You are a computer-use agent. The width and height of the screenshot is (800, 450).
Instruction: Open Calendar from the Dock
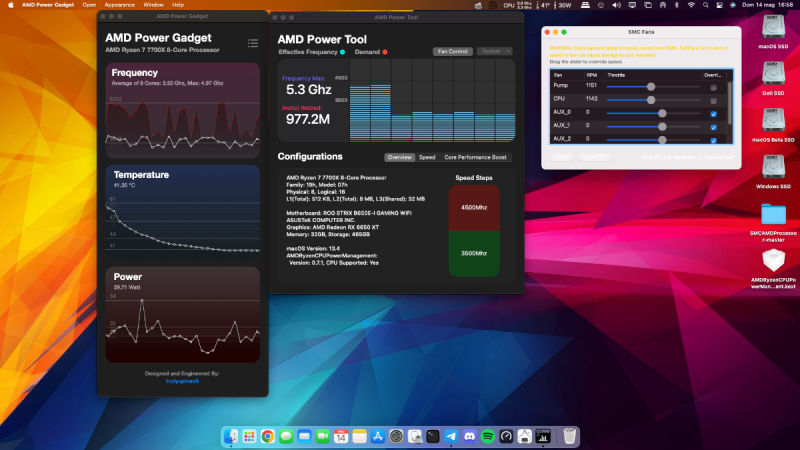click(x=341, y=436)
